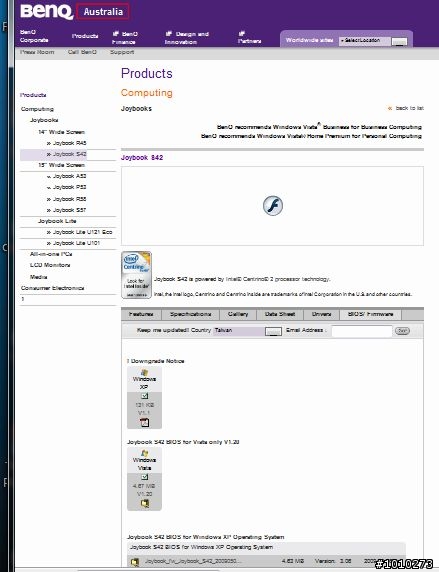Switch to the Data Sheet tab
This screenshot has width=439, height=572.
tap(280, 314)
